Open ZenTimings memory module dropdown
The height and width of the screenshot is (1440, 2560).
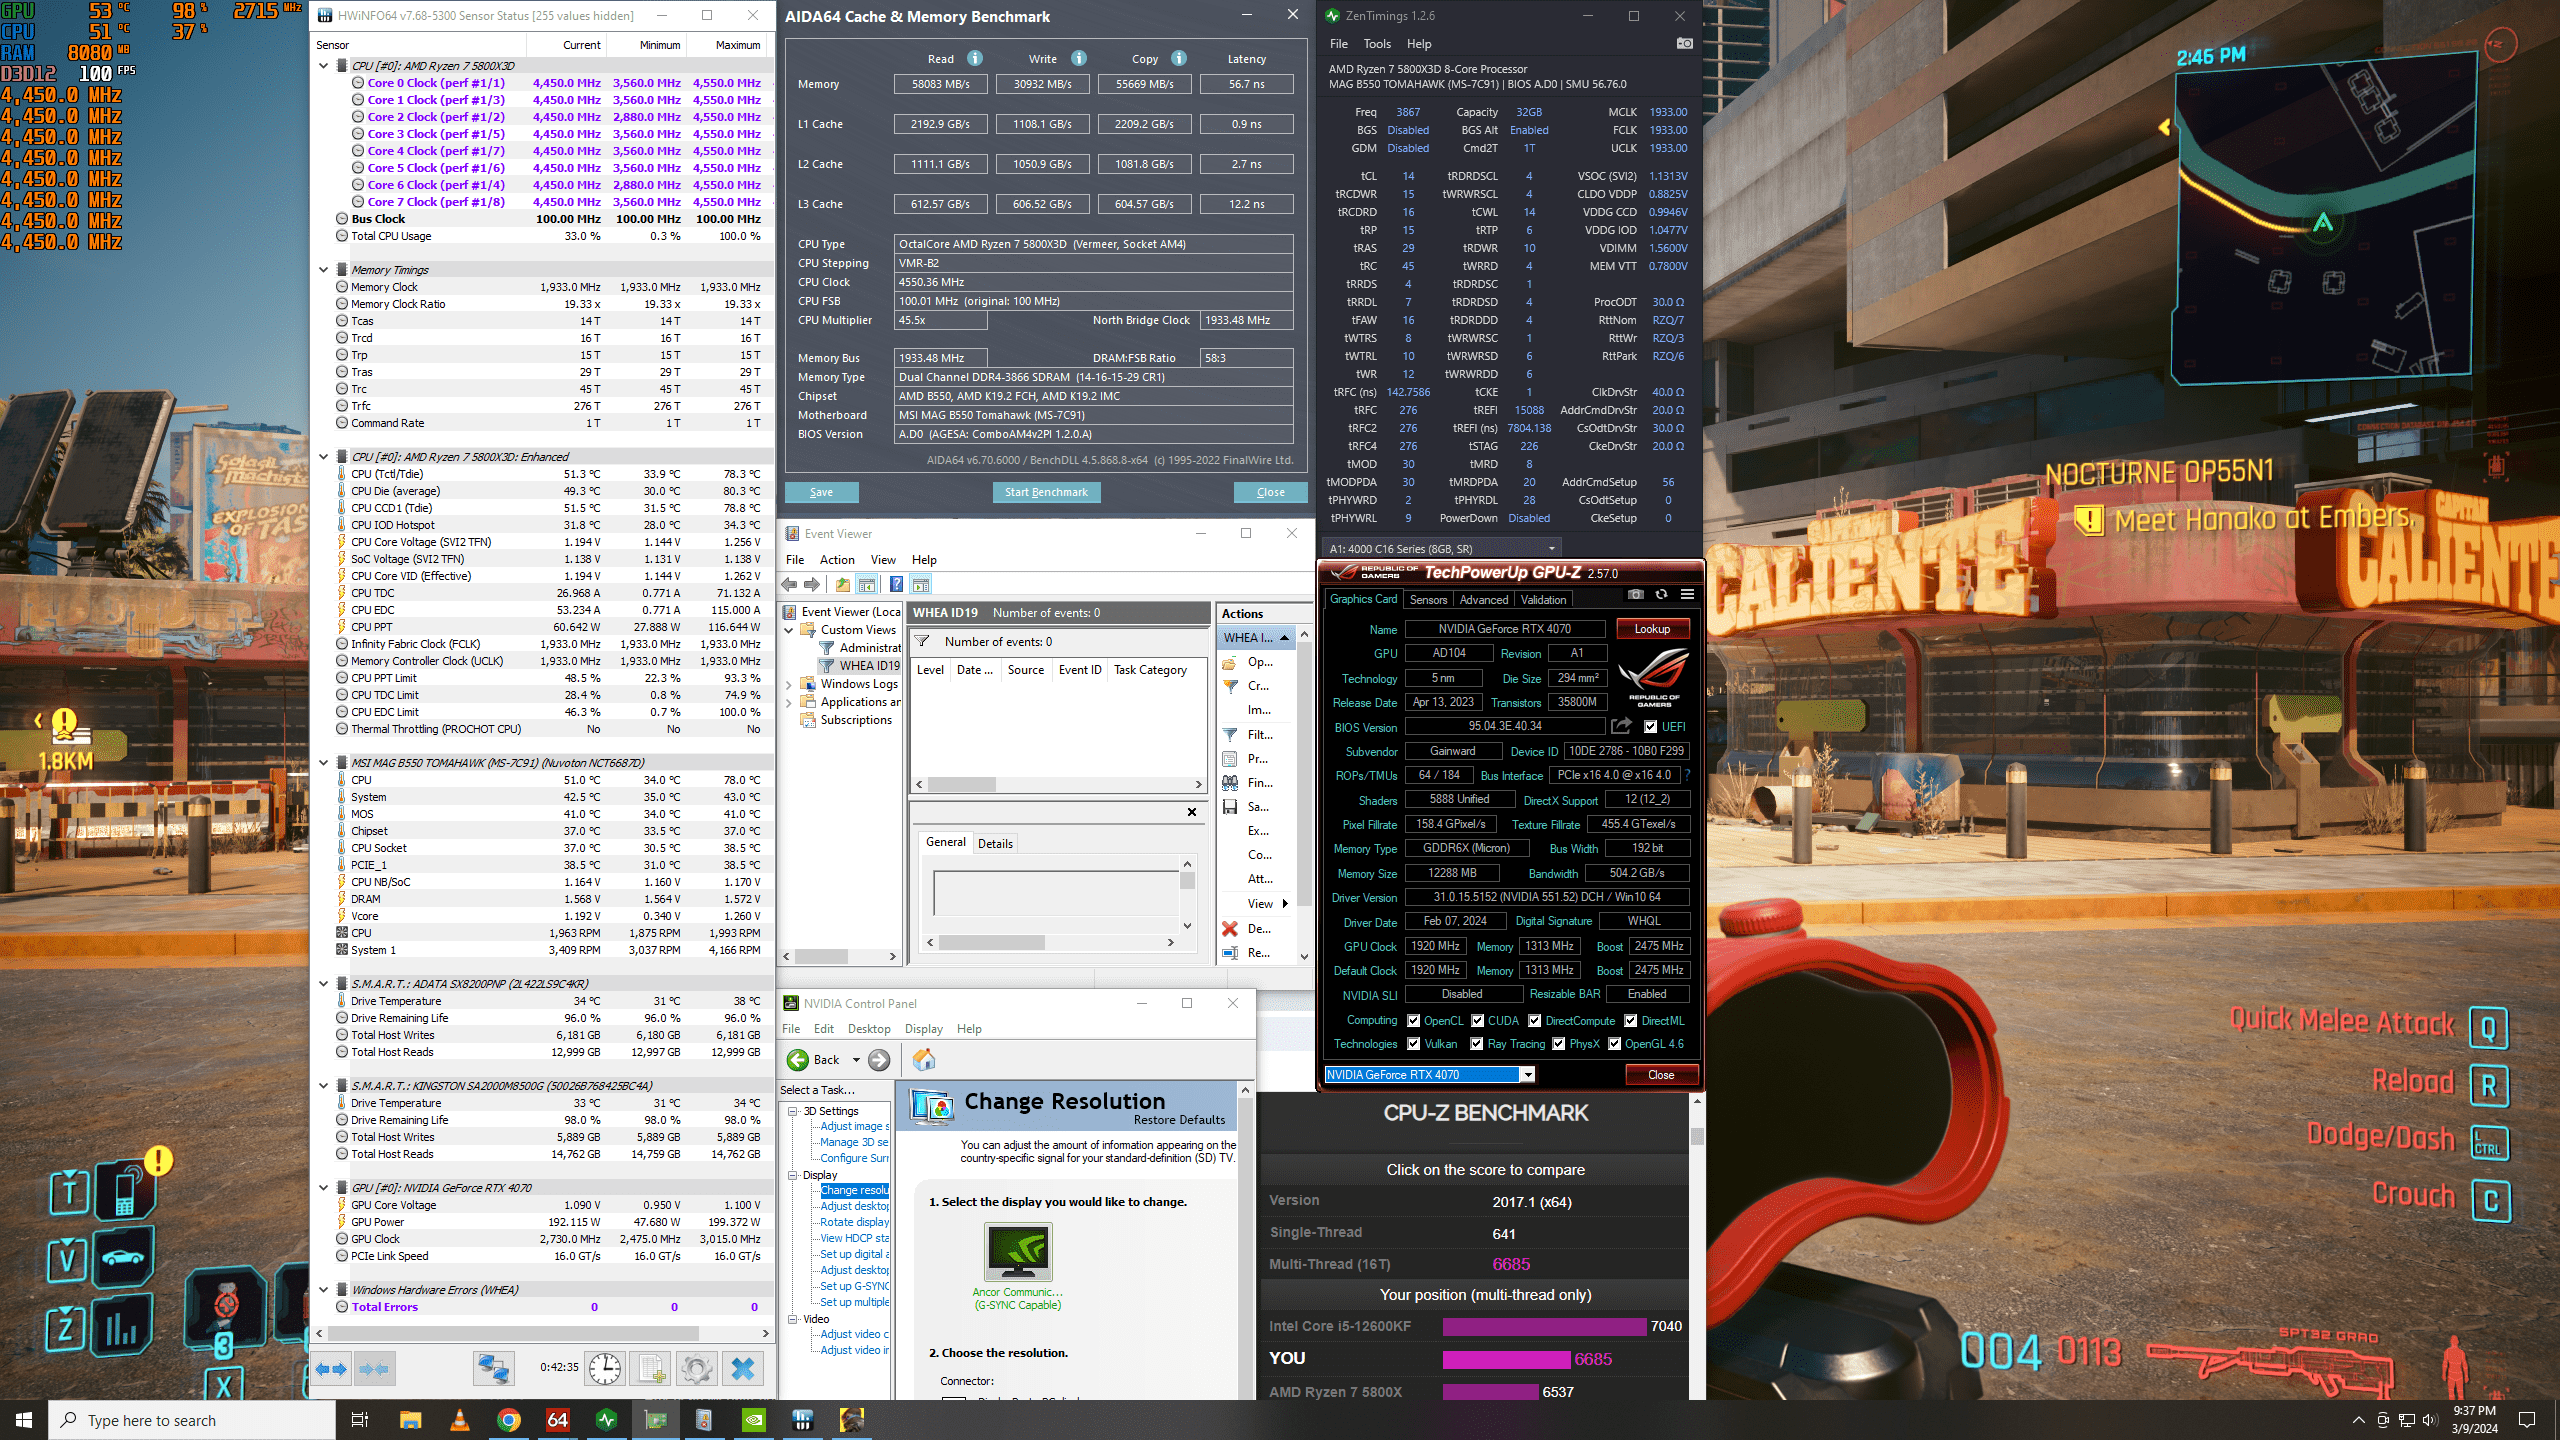tap(1441, 548)
